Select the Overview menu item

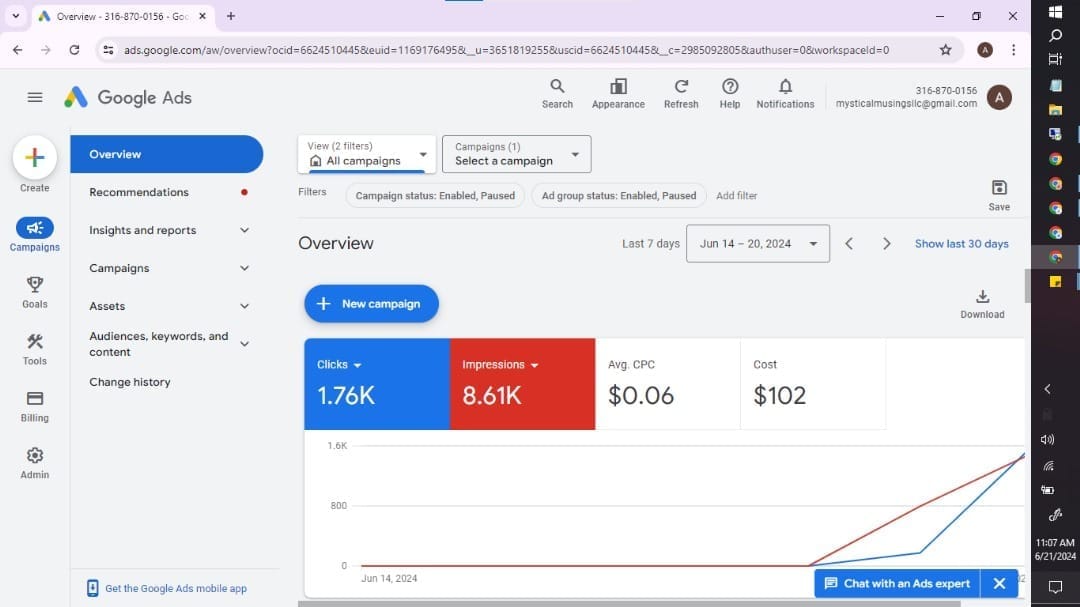coord(167,154)
